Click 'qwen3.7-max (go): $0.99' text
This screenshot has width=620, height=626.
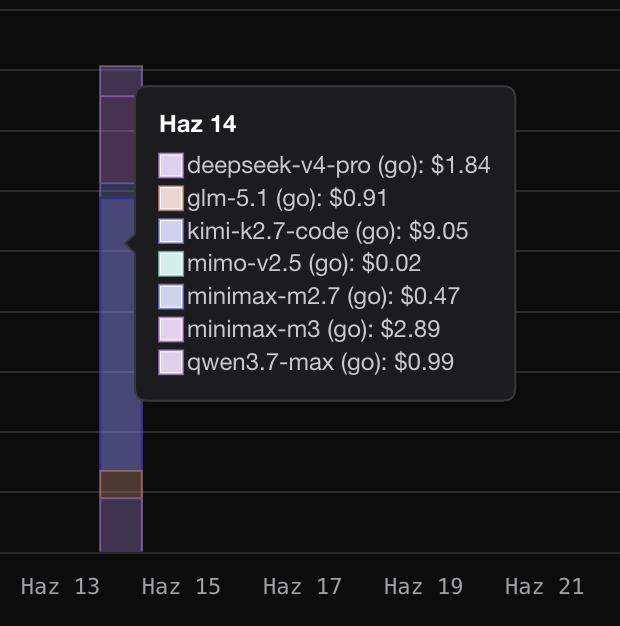point(320,362)
